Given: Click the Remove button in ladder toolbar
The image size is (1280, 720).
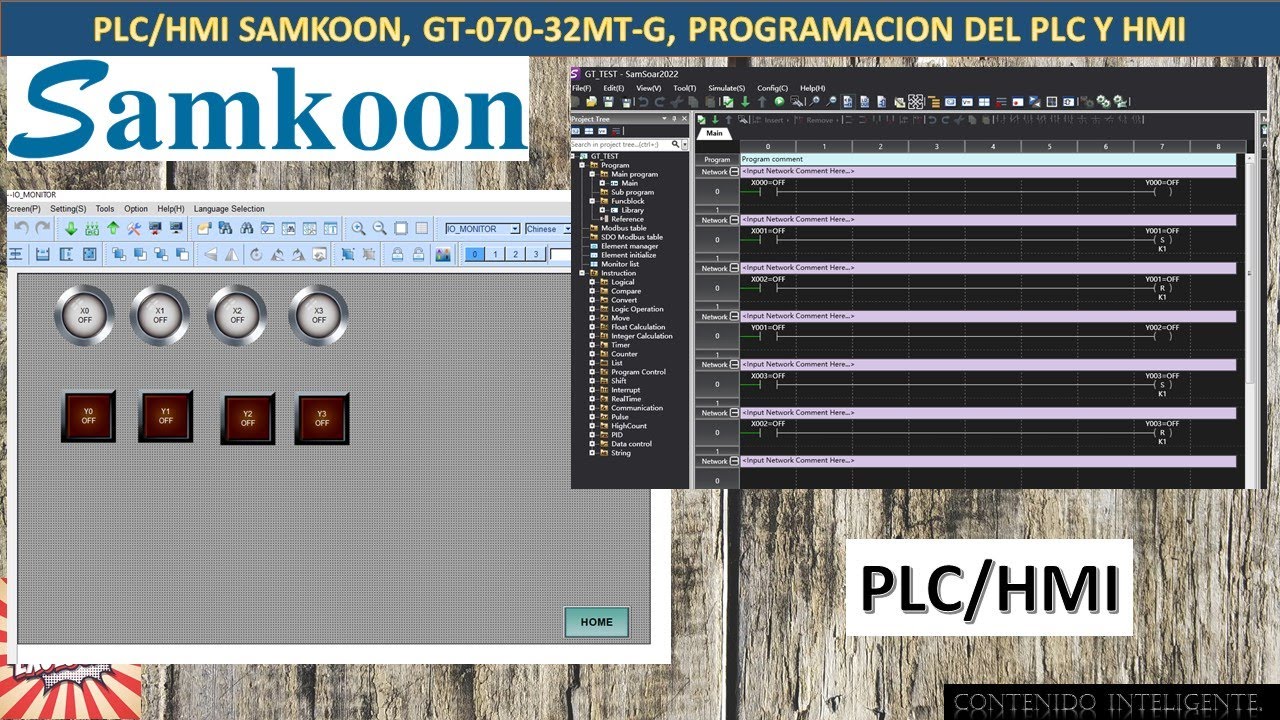Looking at the screenshot, I should [x=816, y=120].
